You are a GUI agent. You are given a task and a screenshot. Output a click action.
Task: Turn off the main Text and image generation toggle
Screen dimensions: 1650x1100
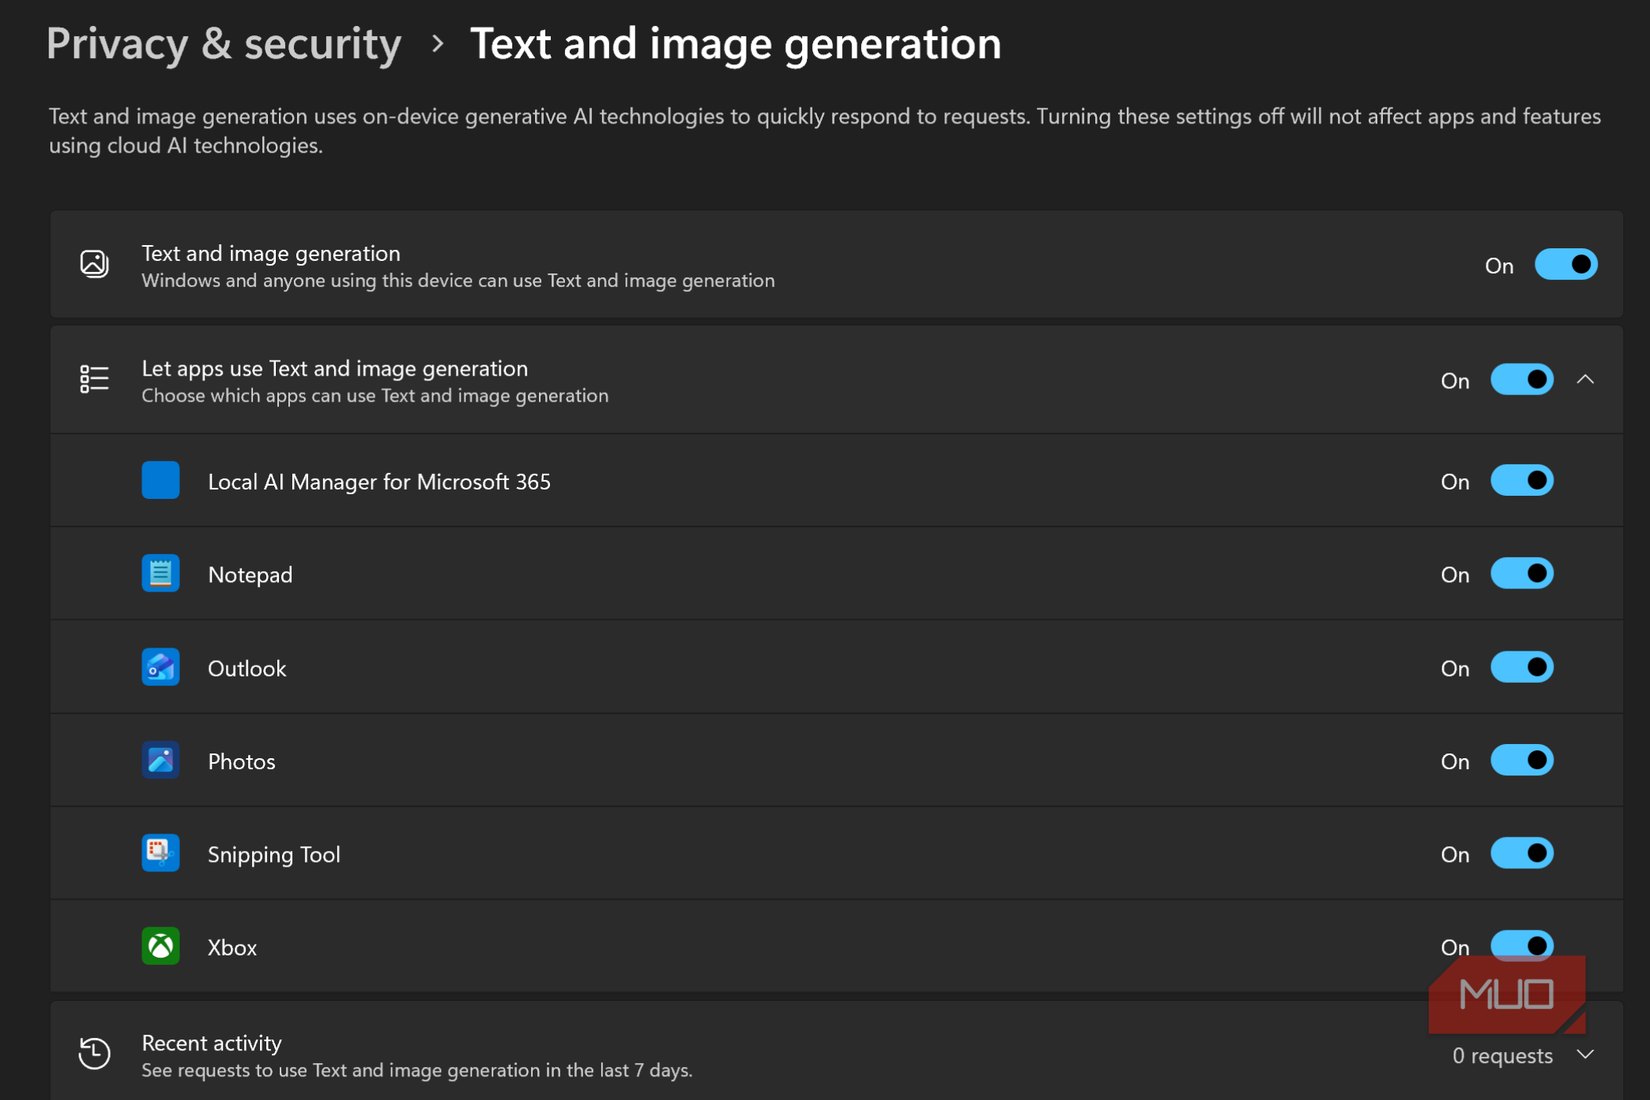(x=1566, y=265)
